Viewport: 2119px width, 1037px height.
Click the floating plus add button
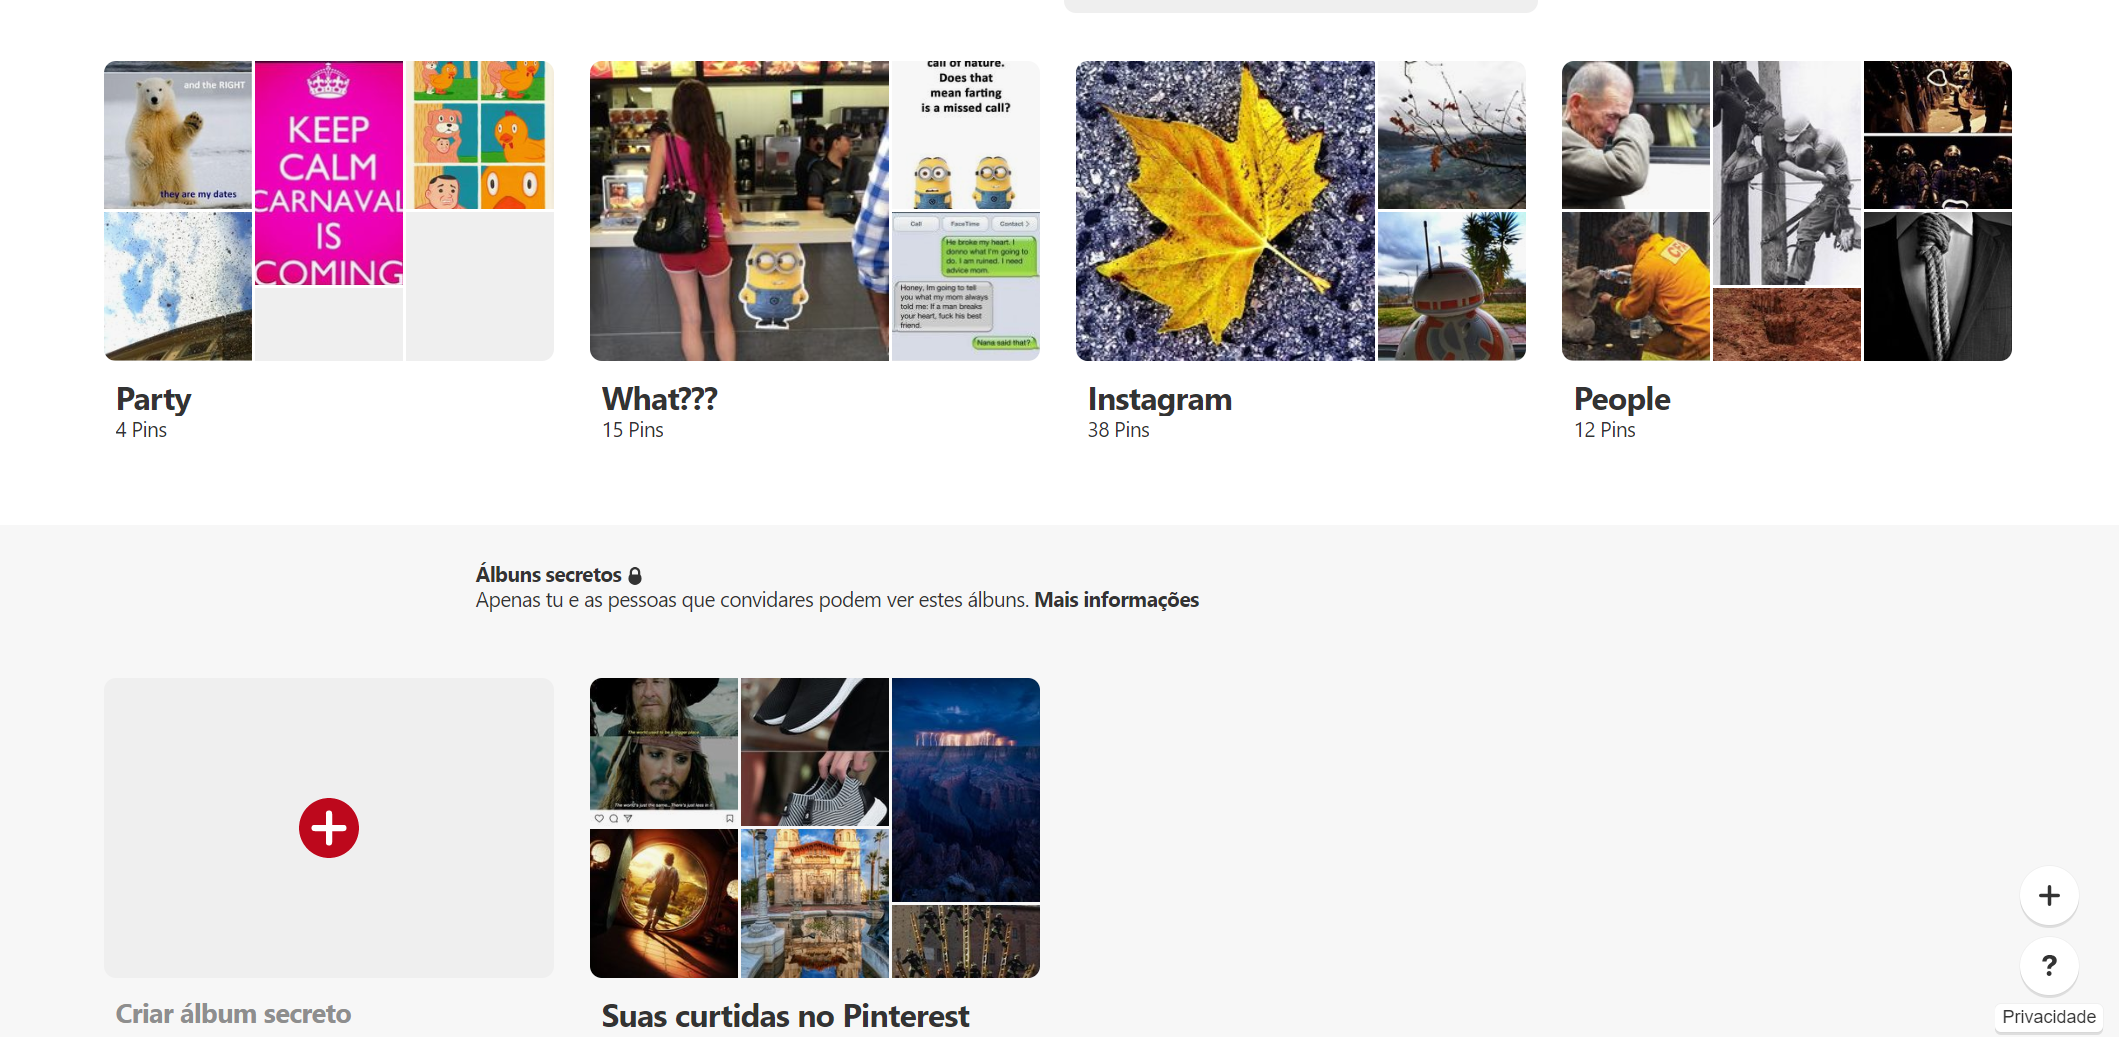tap(2049, 896)
